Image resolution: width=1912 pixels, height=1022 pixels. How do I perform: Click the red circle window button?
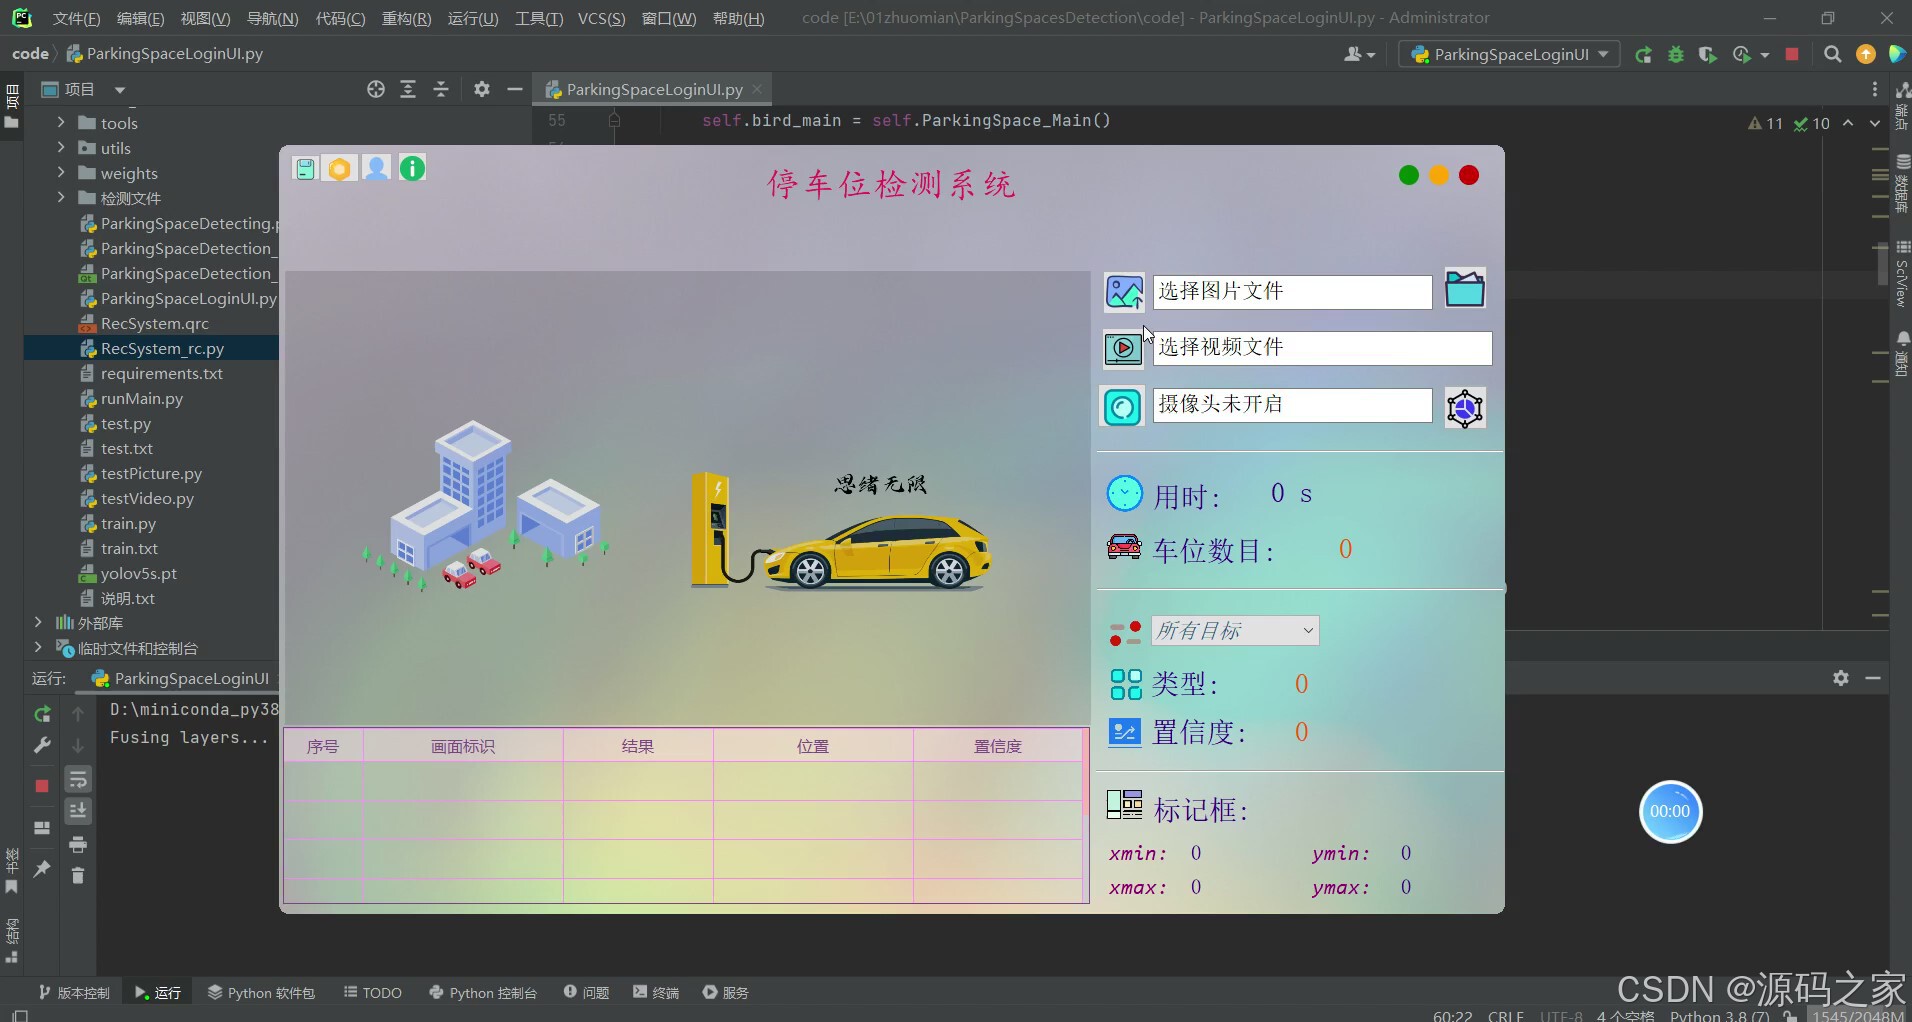[1469, 176]
